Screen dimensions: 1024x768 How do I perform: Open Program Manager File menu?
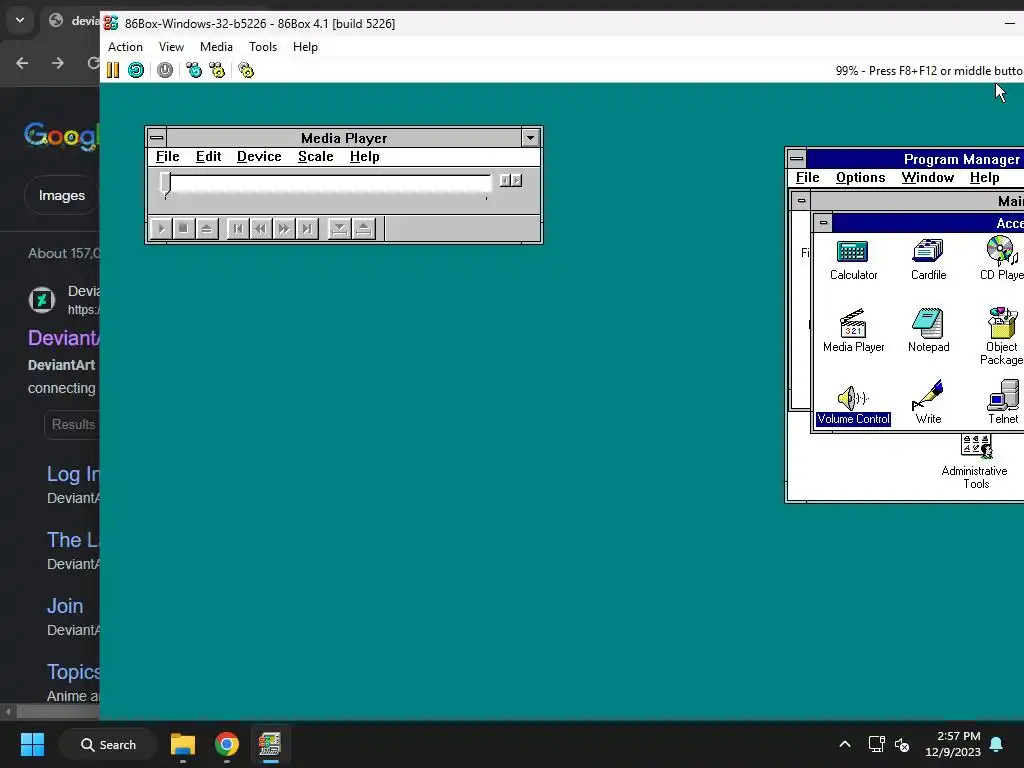[x=807, y=178]
